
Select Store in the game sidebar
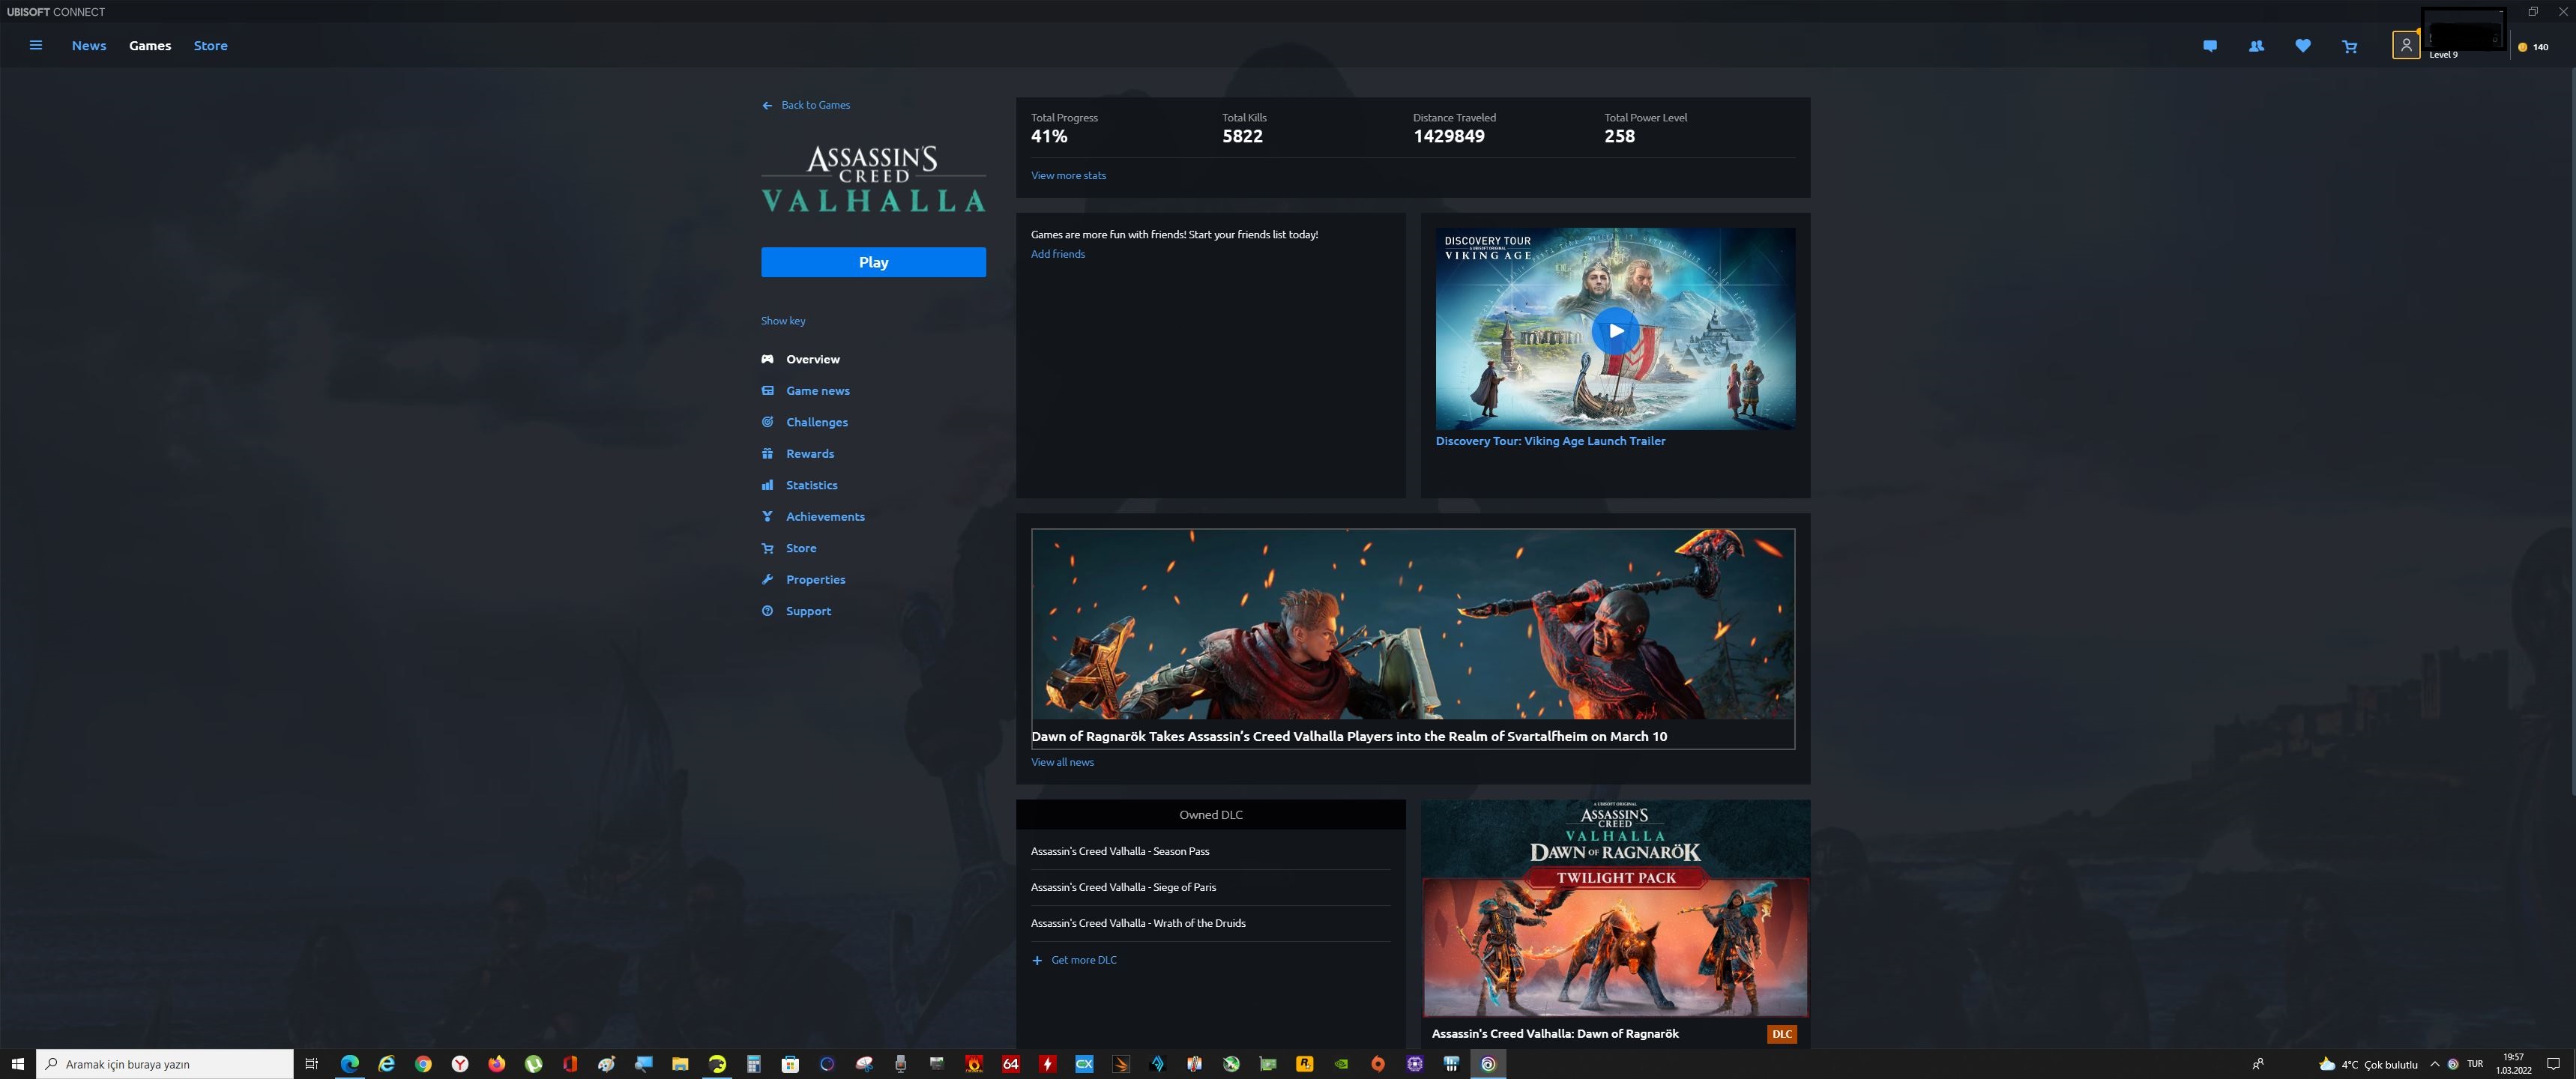tap(801, 548)
